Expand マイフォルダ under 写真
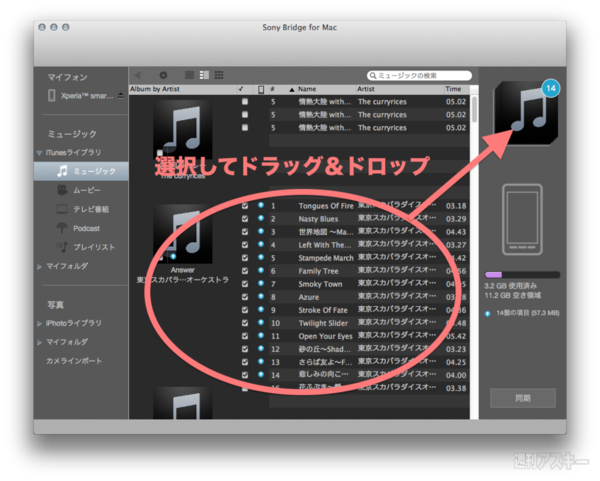Viewport: 600px width, 481px height. click(39, 342)
